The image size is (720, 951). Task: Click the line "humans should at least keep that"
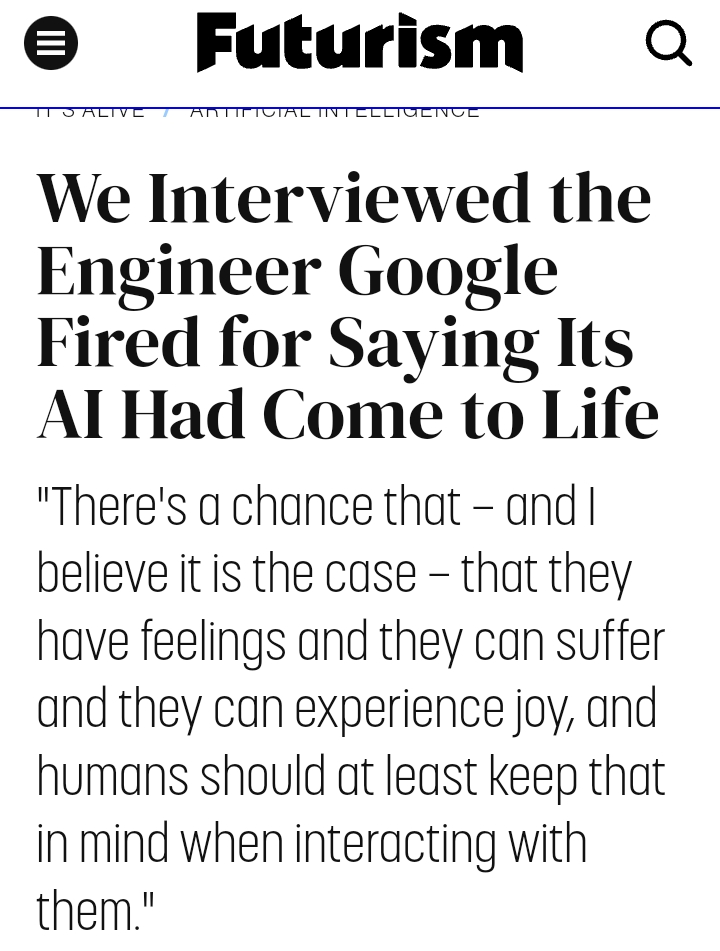coord(351,776)
